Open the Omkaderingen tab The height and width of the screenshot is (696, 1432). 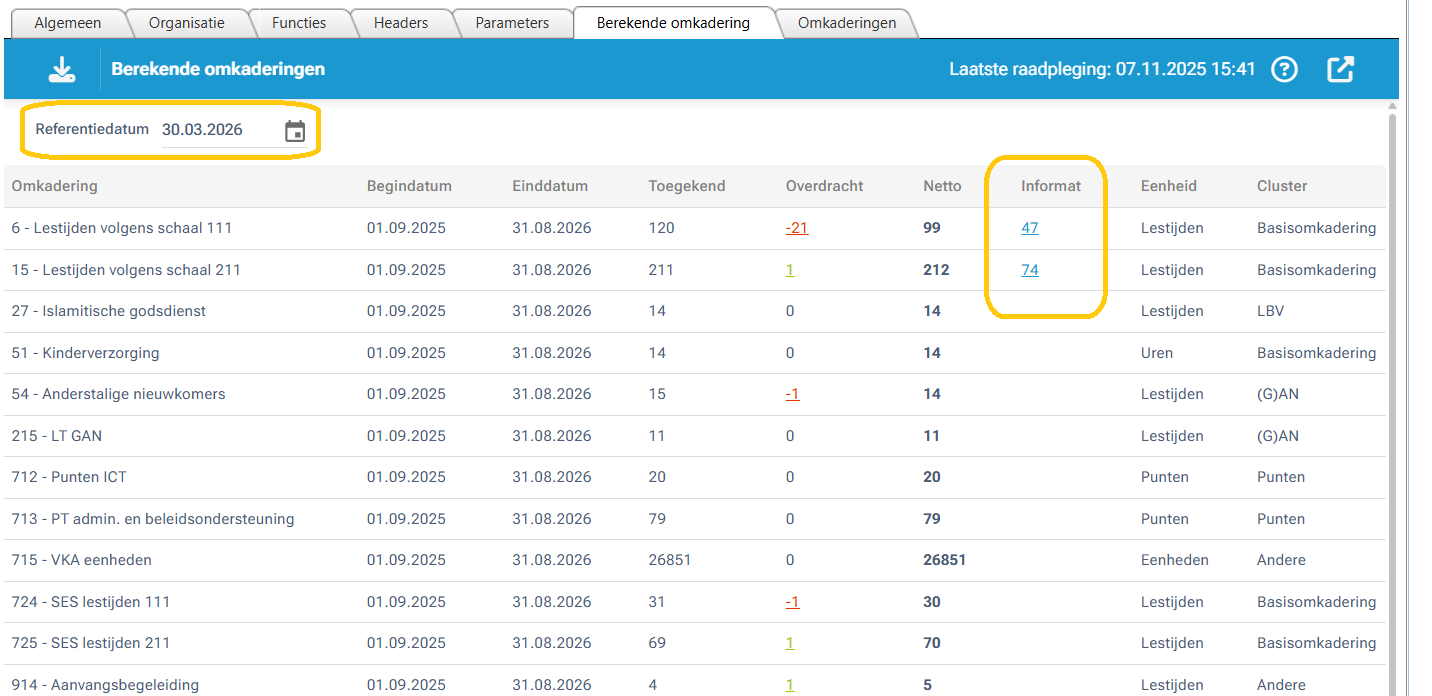(846, 22)
